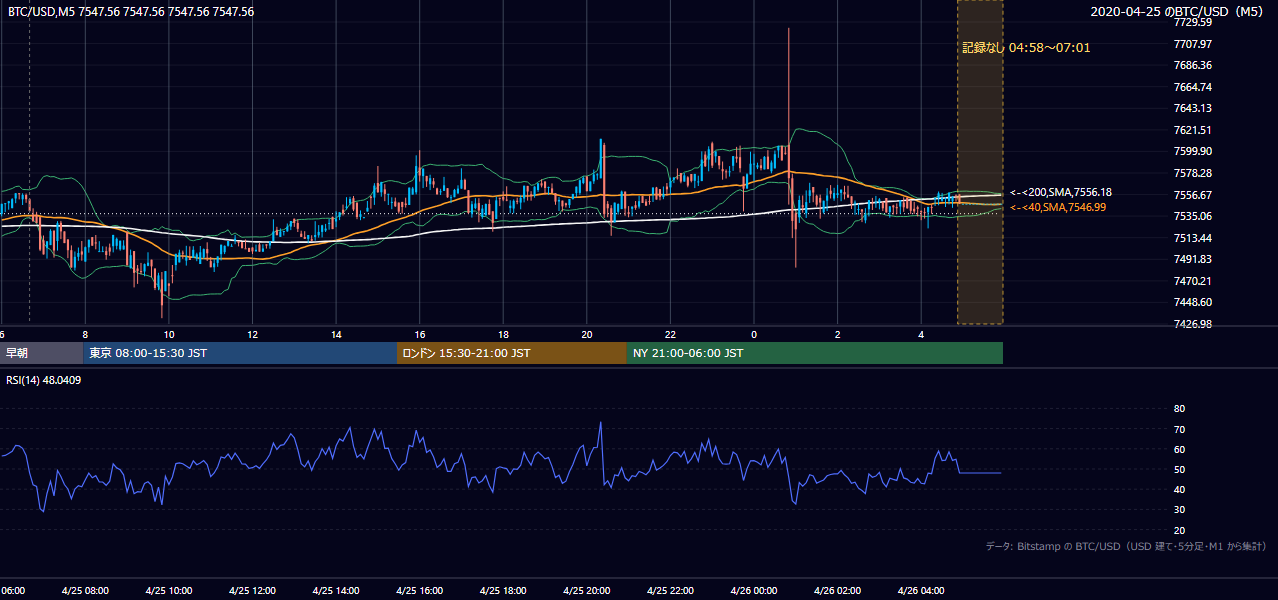Click the bottom date label 4/25 10:00
The height and width of the screenshot is (600, 1278).
[x=169, y=591]
